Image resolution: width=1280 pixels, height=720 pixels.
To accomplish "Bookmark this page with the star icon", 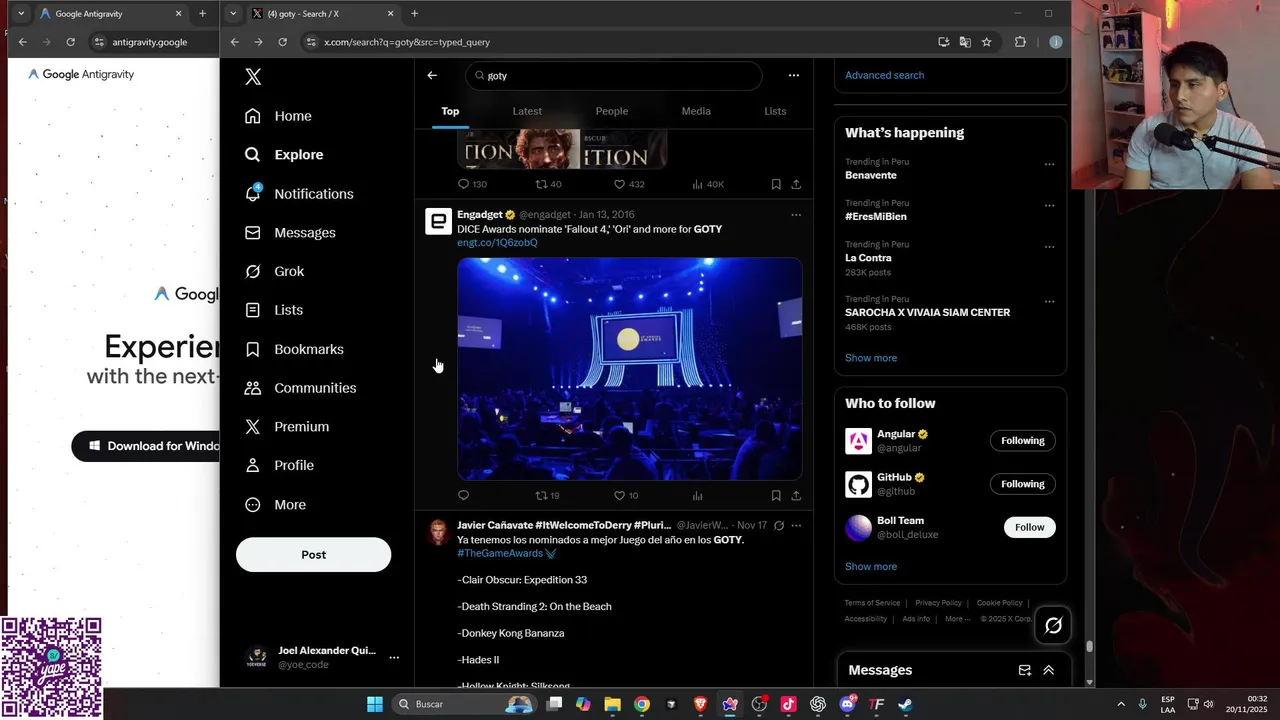I will click(986, 42).
